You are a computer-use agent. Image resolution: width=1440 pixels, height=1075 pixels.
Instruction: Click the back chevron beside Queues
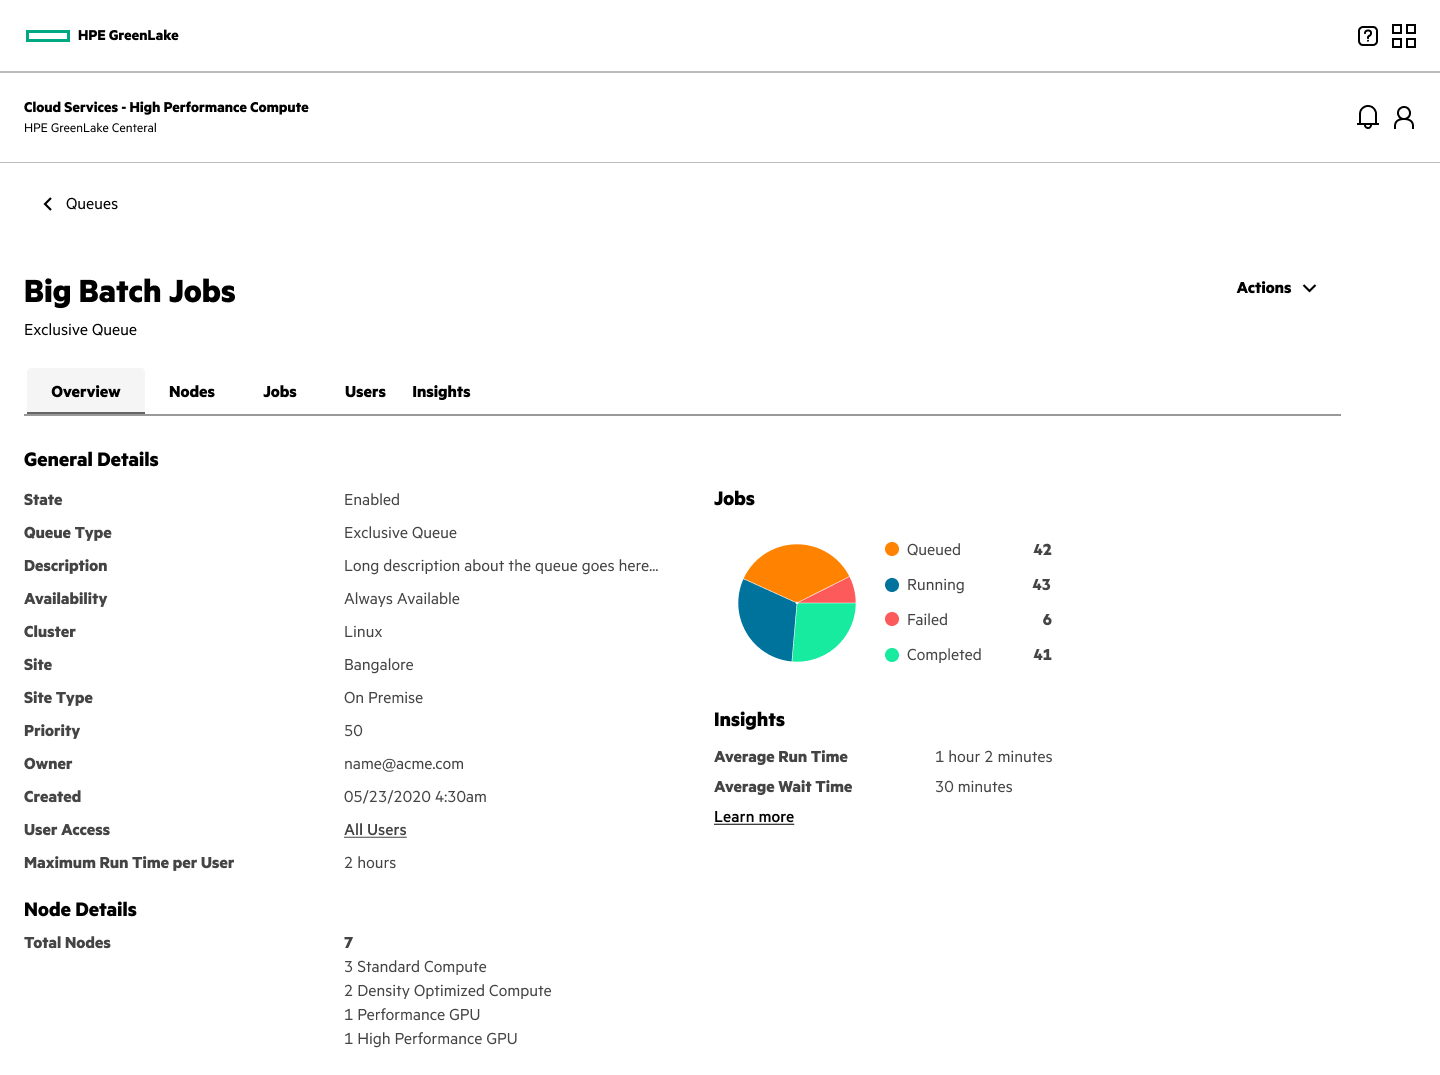(x=47, y=204)
